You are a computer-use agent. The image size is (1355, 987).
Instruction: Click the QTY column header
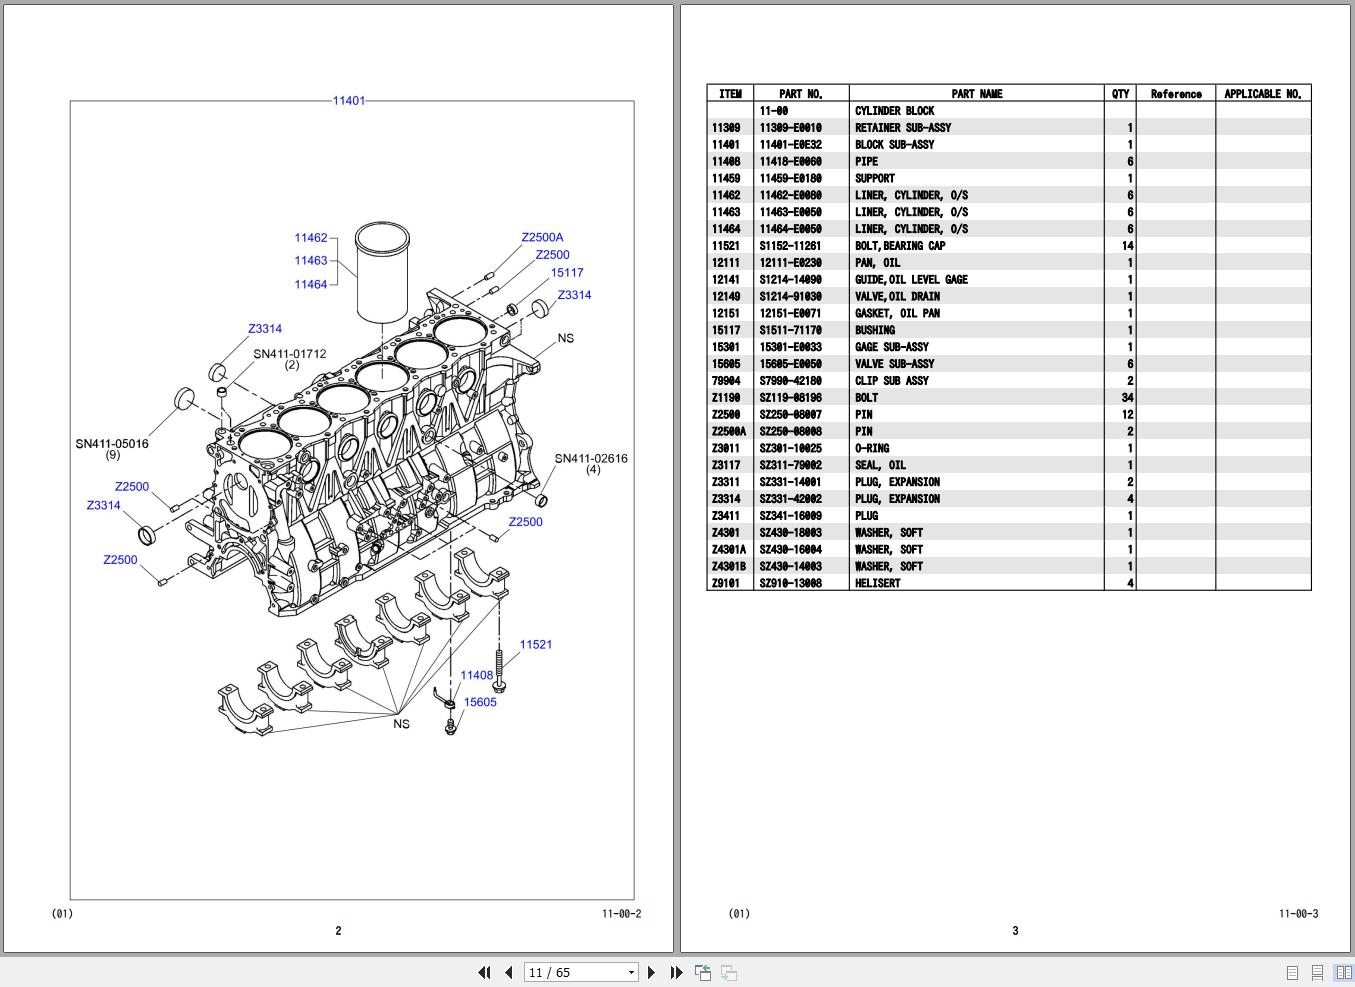point(1120,94)
